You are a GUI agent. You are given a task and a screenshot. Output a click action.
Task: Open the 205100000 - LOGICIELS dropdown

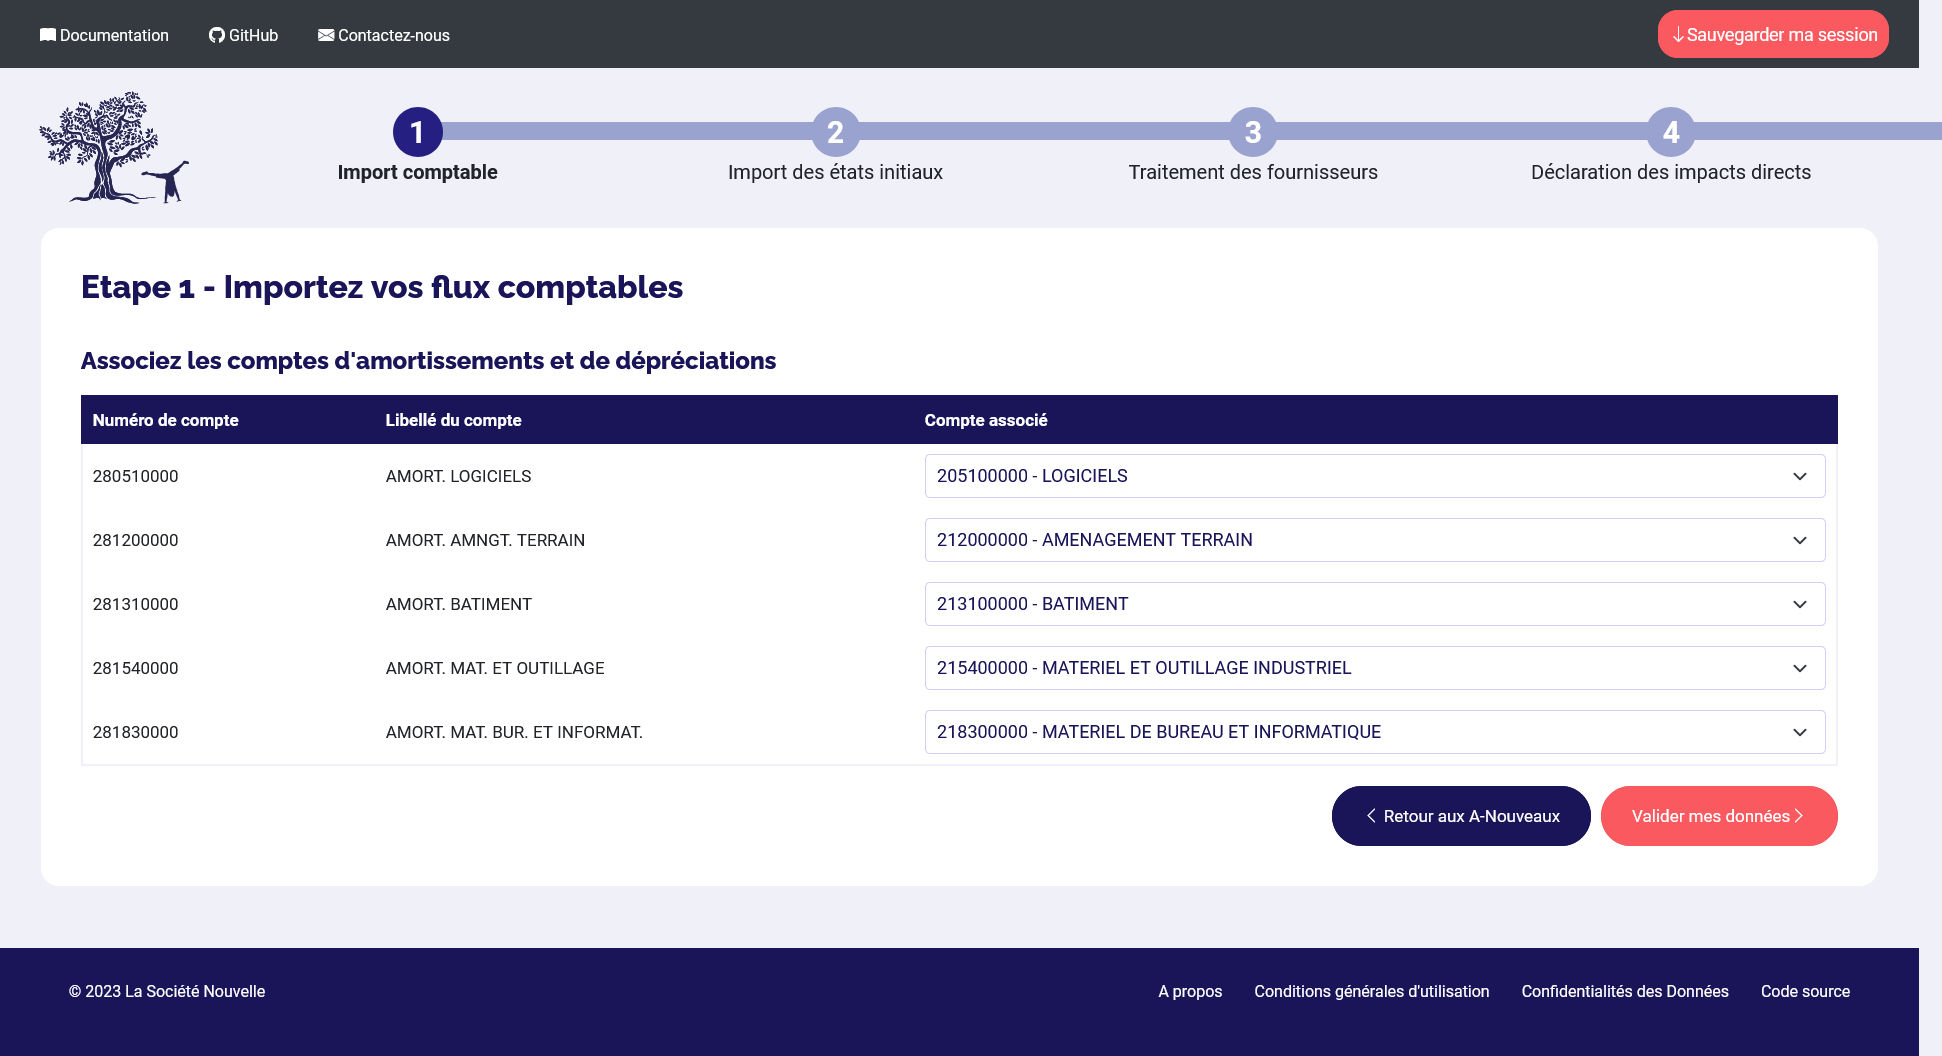click(1375, 476)
